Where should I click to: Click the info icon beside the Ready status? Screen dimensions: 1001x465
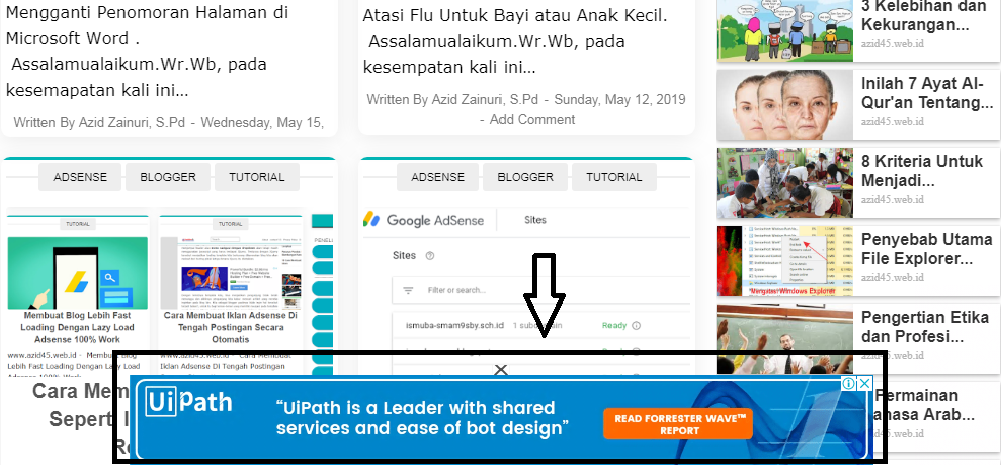click(636, 326)
